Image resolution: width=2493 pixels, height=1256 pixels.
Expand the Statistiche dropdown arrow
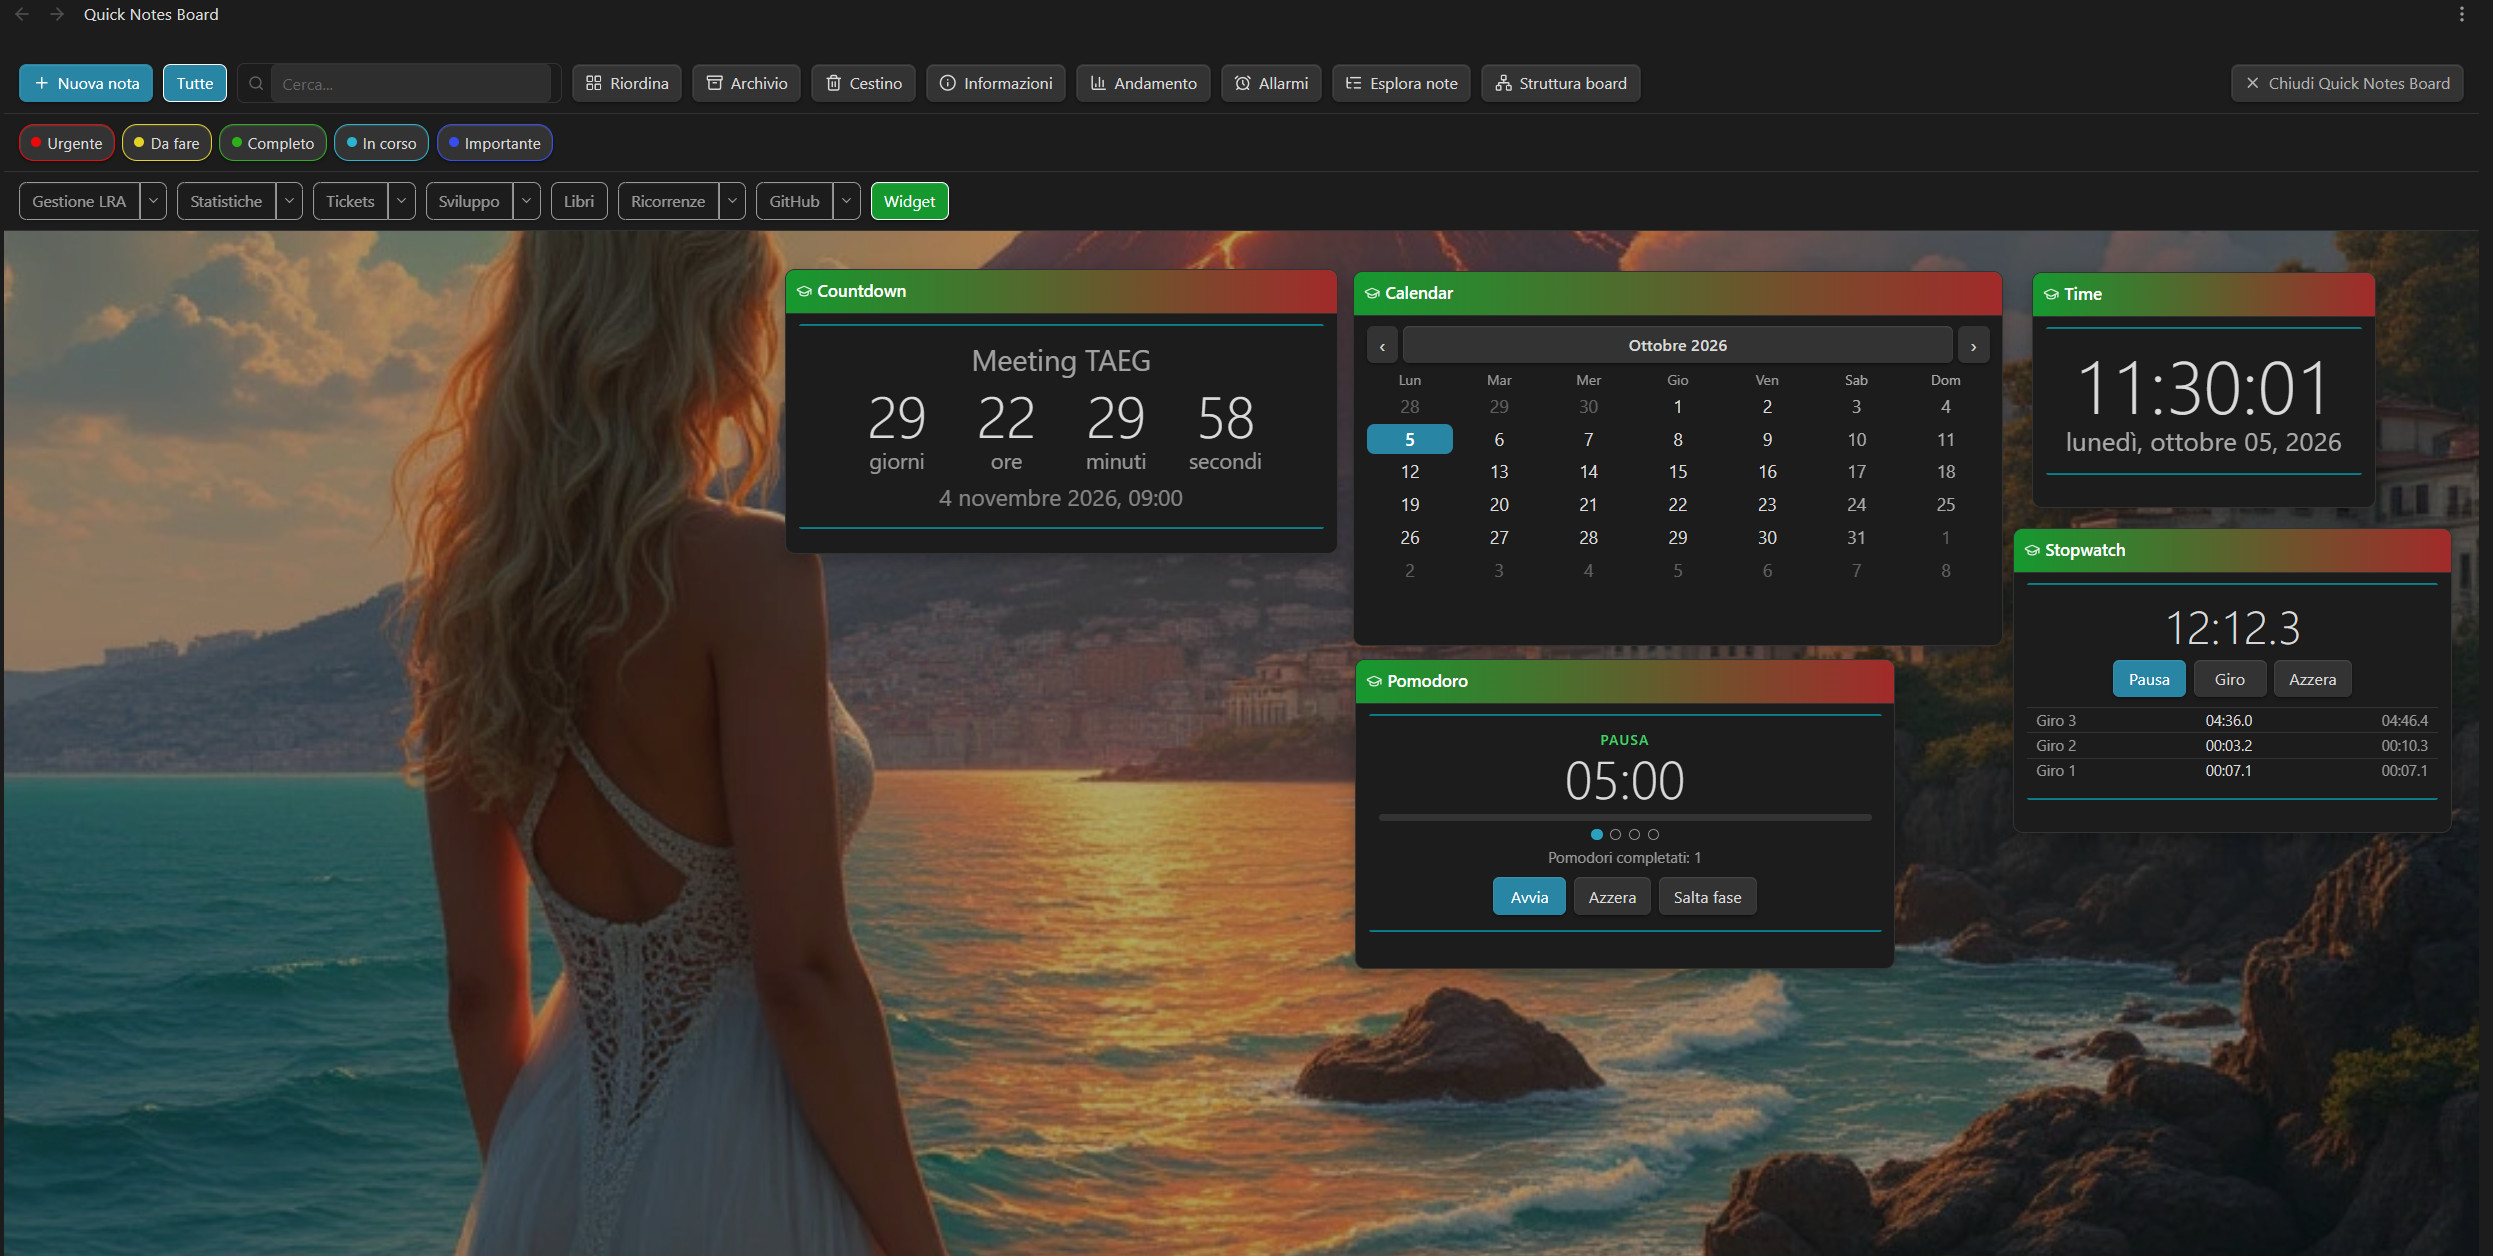pyautogui.click(x=289, y=201)
